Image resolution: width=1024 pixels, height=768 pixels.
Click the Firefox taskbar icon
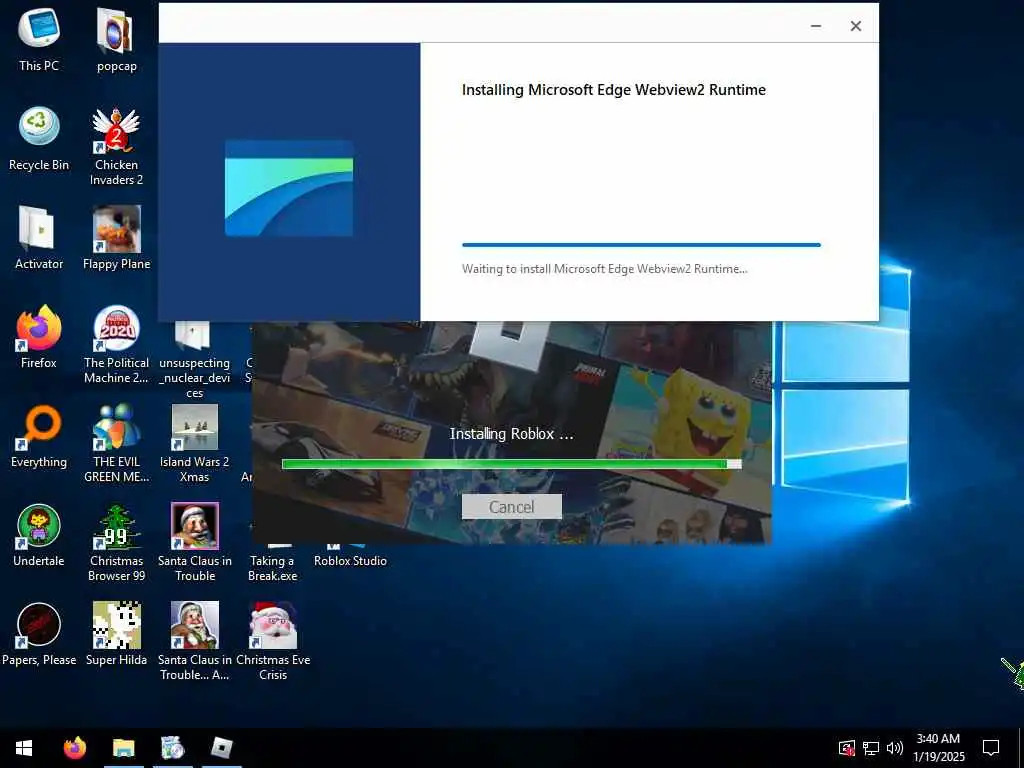point(74,748)
